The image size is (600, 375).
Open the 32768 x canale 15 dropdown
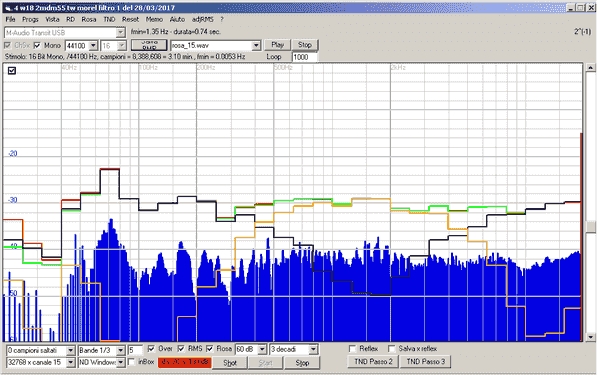coord(71,362)
